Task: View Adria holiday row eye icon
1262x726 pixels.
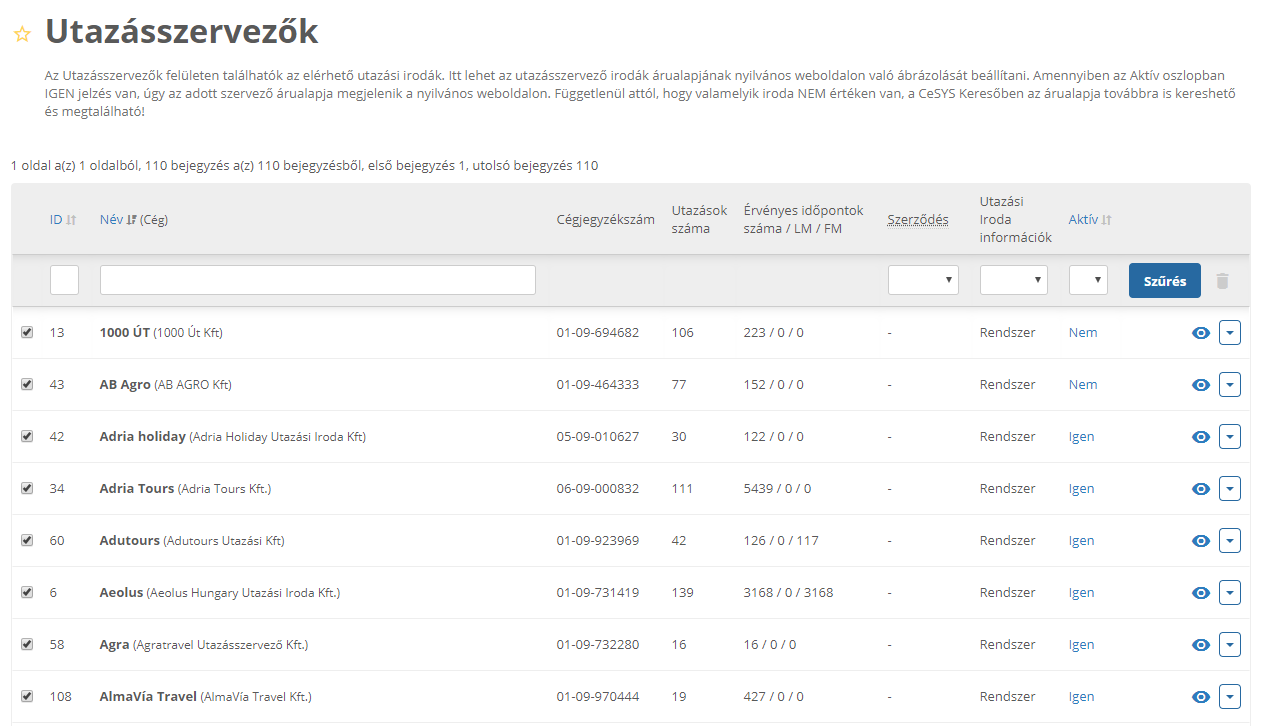Action: pyautogui.click(x=1201, y=437)
